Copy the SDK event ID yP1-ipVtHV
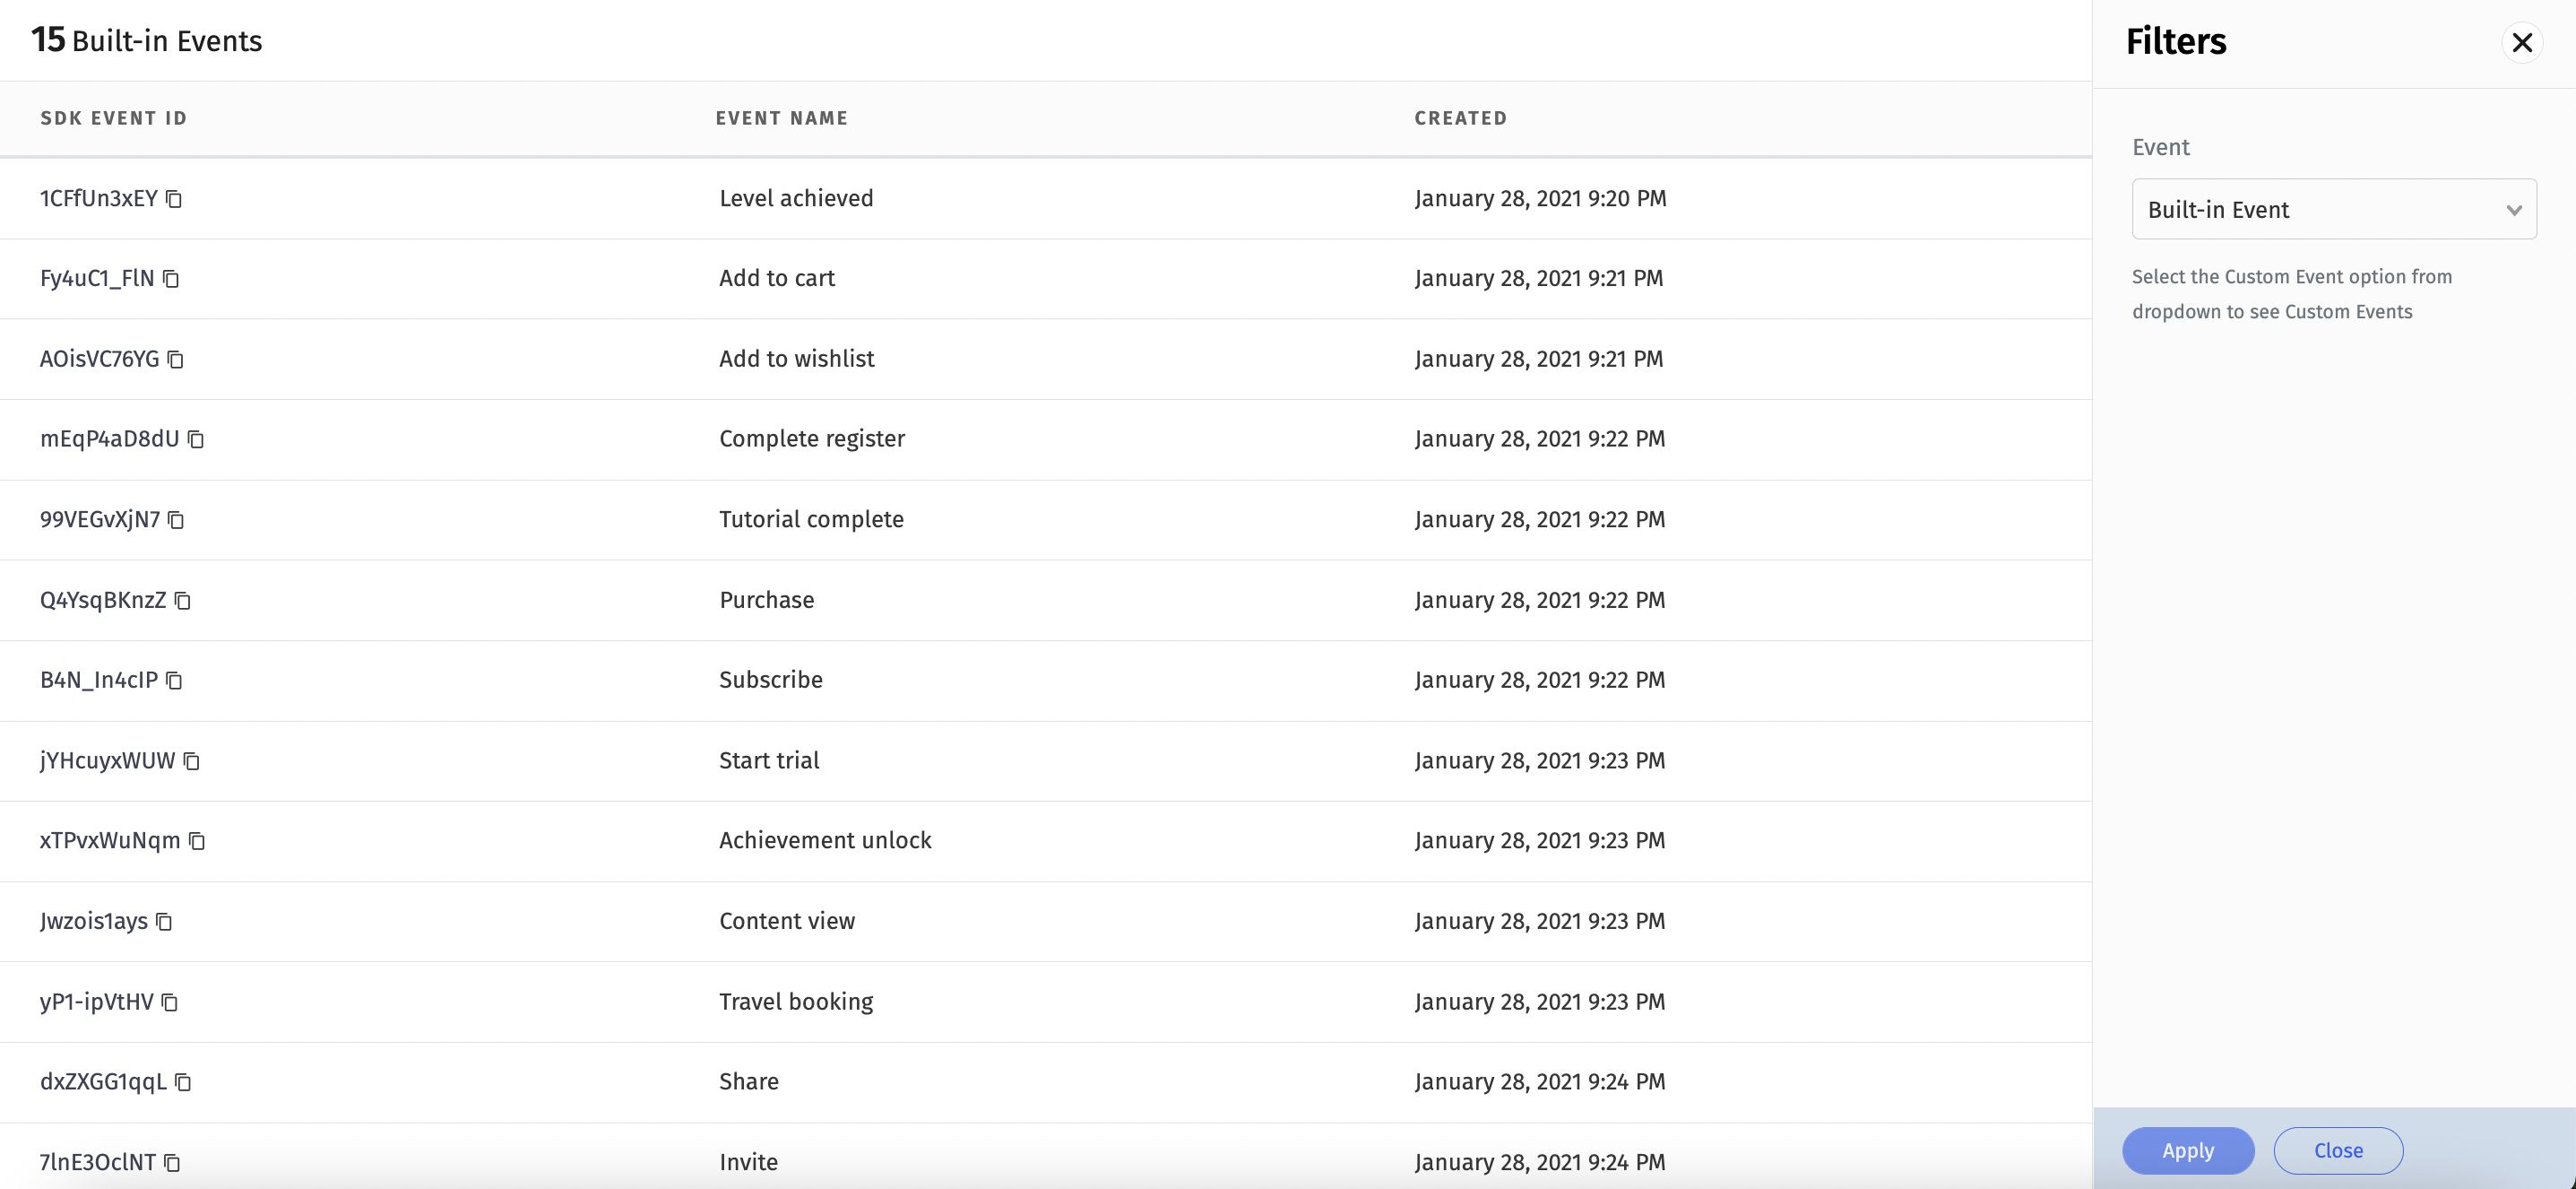Image resolution: width=2576 pixels, height=1189 pixels. coord(170,1002)
